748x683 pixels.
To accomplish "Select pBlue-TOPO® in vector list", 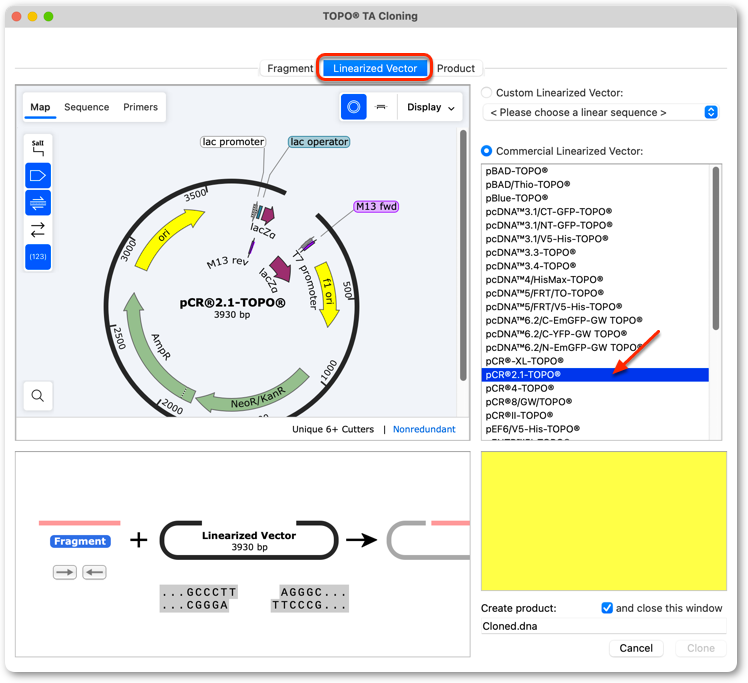I will (x=595, y=198).
